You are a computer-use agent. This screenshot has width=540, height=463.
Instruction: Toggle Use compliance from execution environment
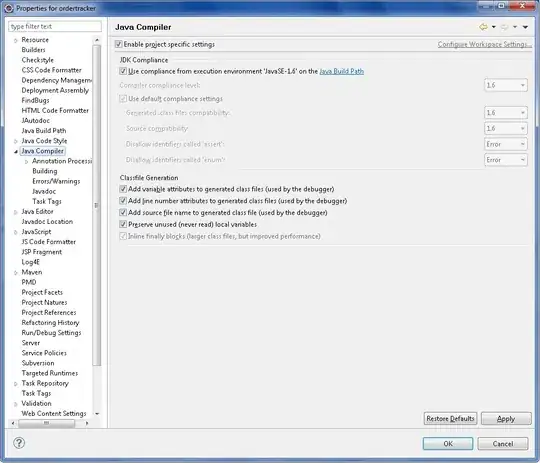pyautogui.click(x=123, y=71)
